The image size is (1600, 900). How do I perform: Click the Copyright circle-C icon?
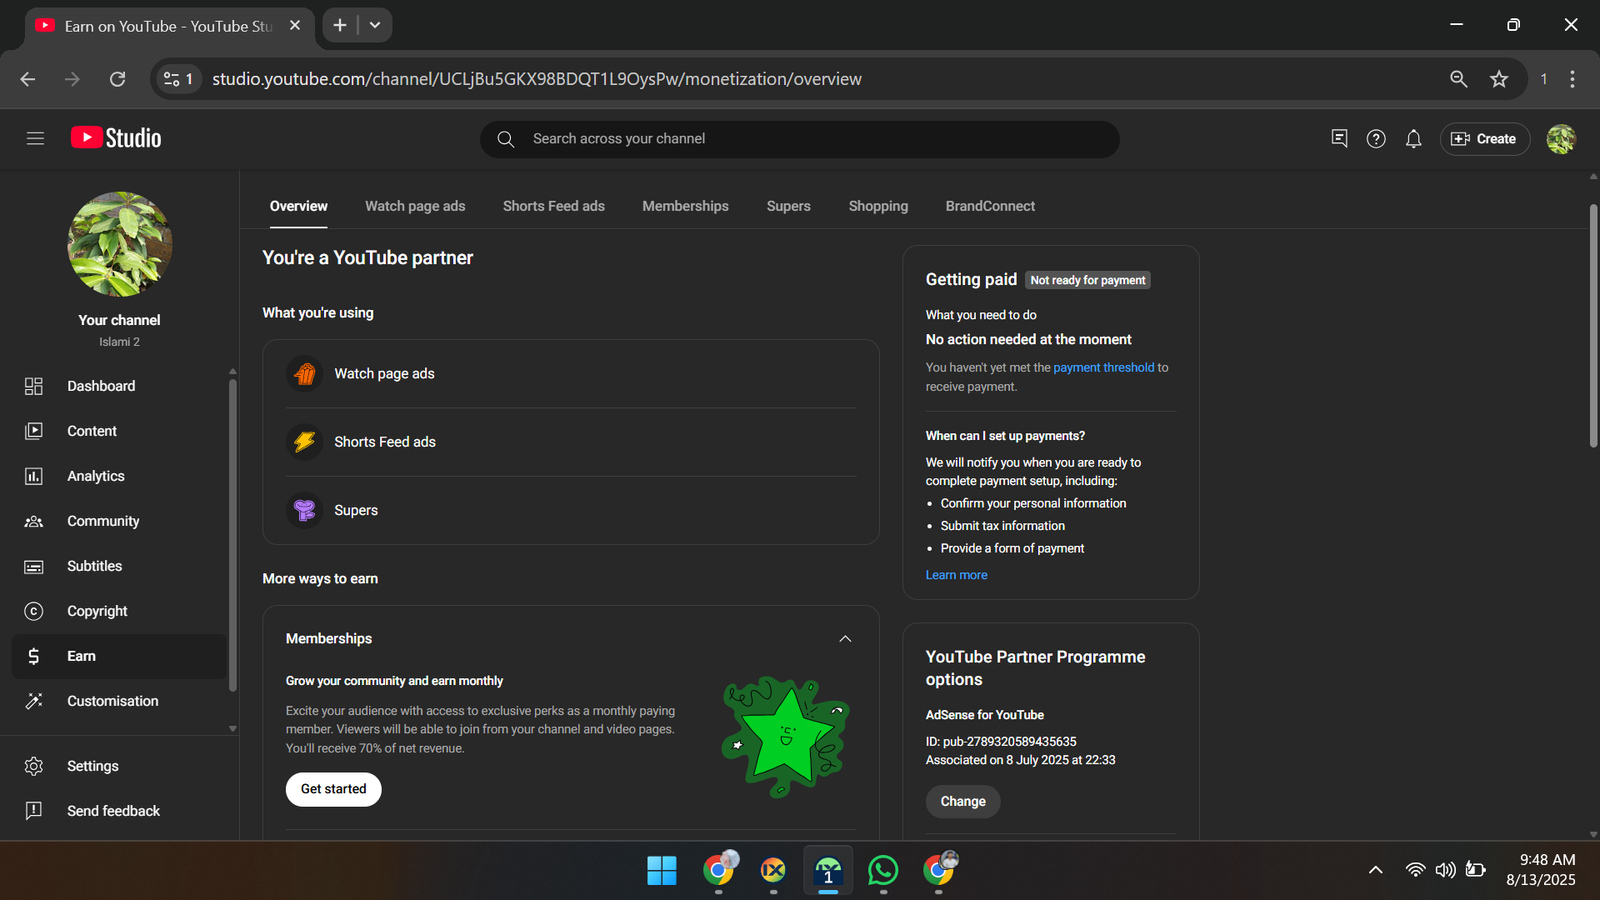click(34, 611)
